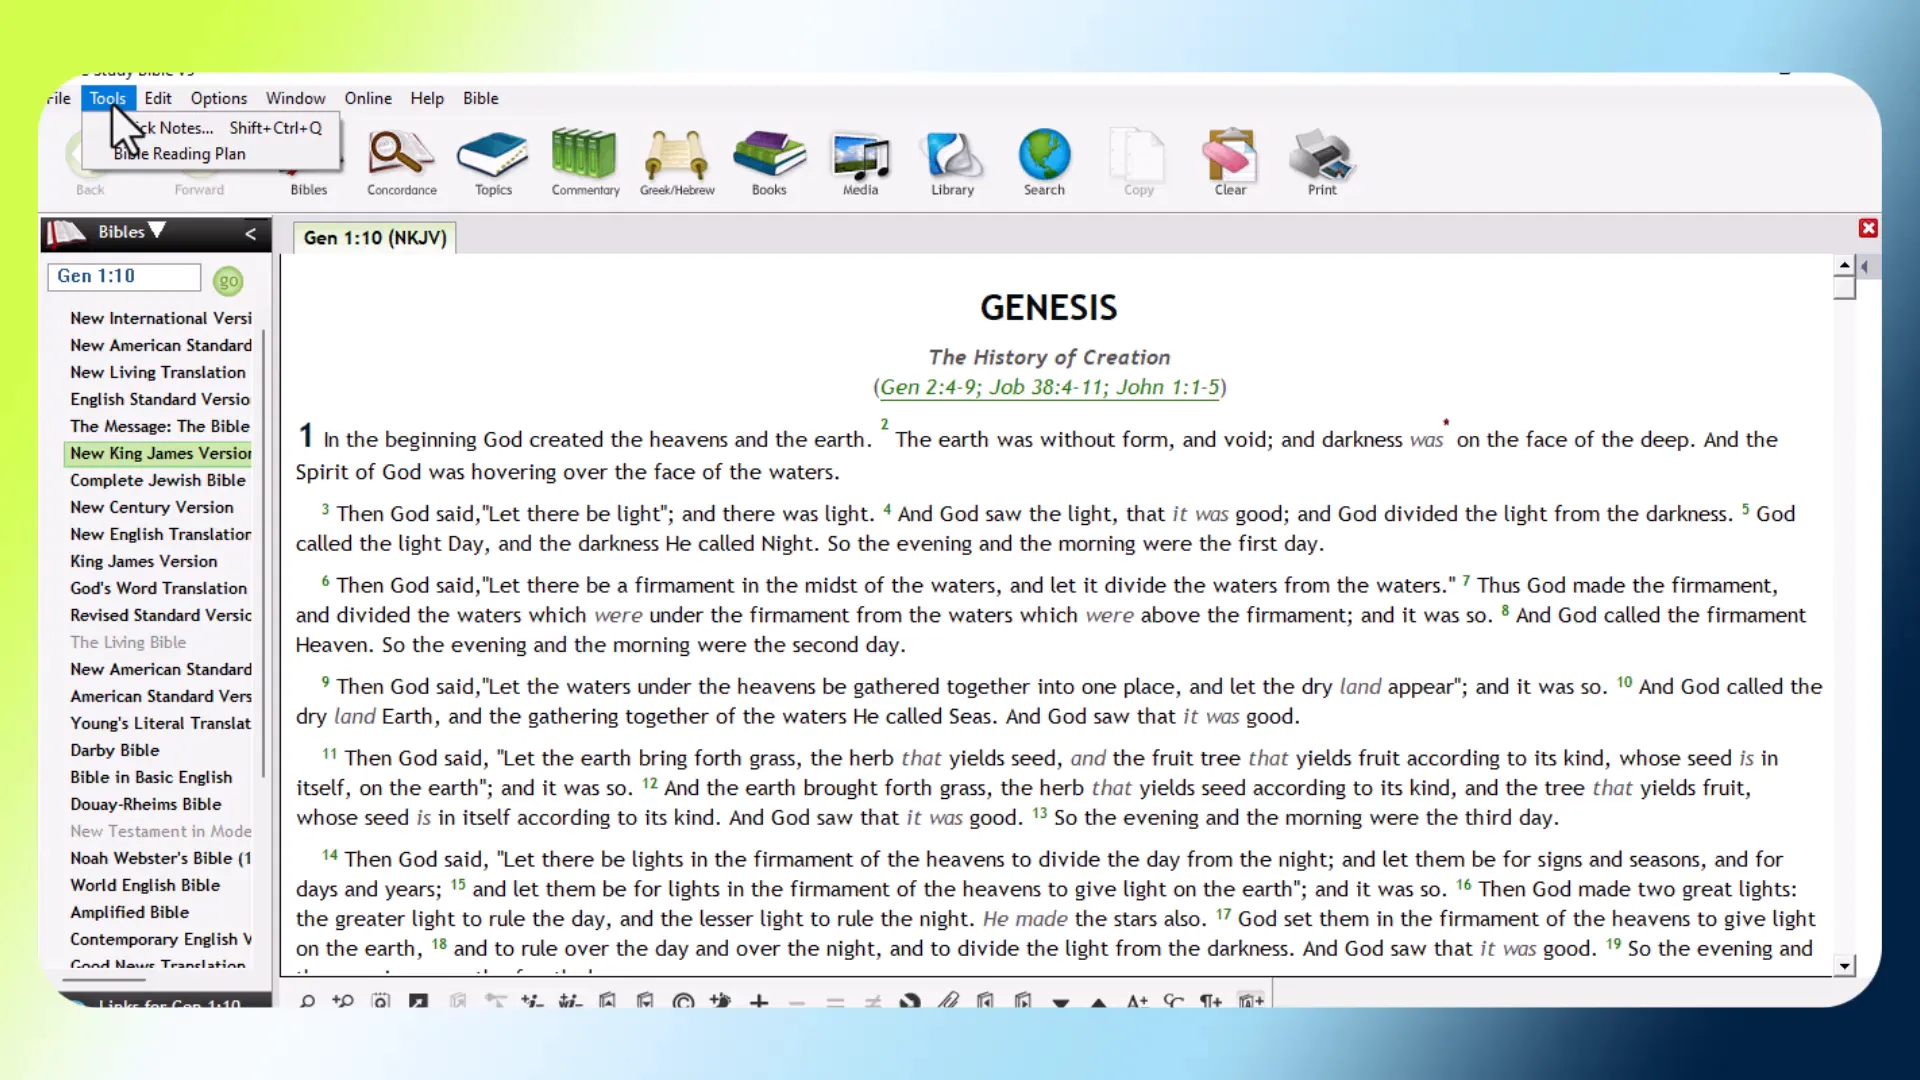This screenshot has height=1080, width=1920.
Task: Open the Greek/Hebrew scroll icon
Action: pyautogui.click(x=677, y=163)
